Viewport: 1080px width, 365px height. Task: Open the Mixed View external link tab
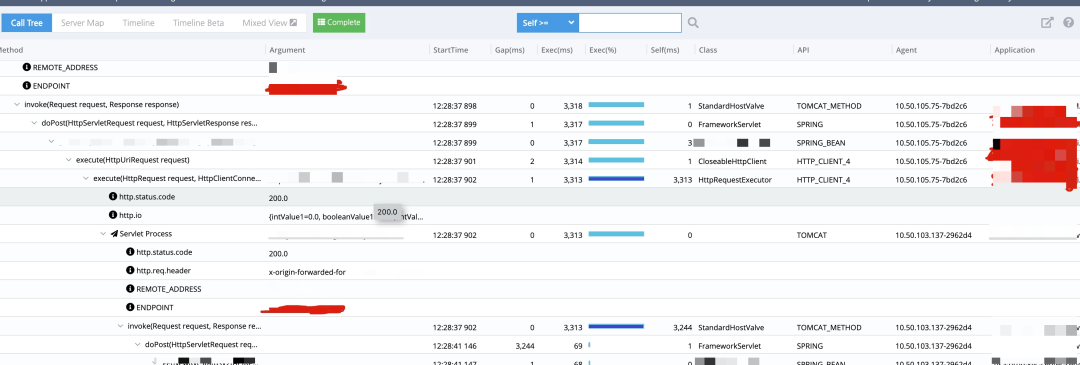tap(269, 23)
